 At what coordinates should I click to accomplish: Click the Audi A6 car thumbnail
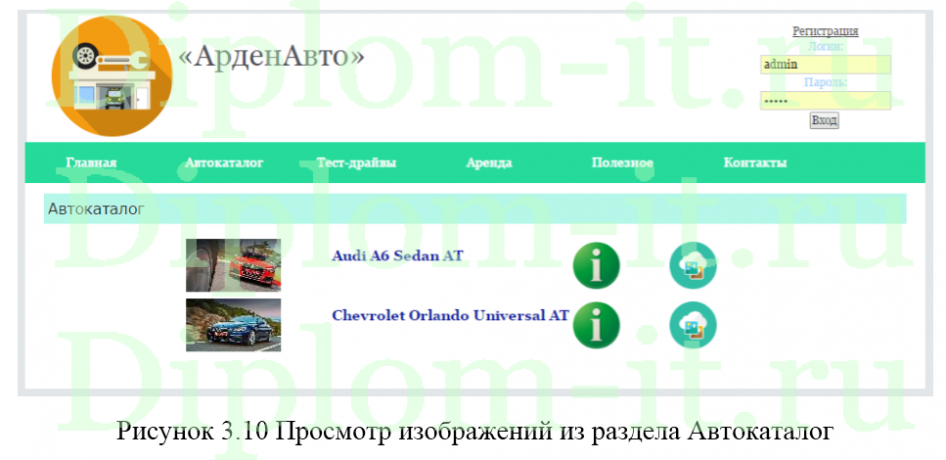pyautogui.click(x=233, y=265)
